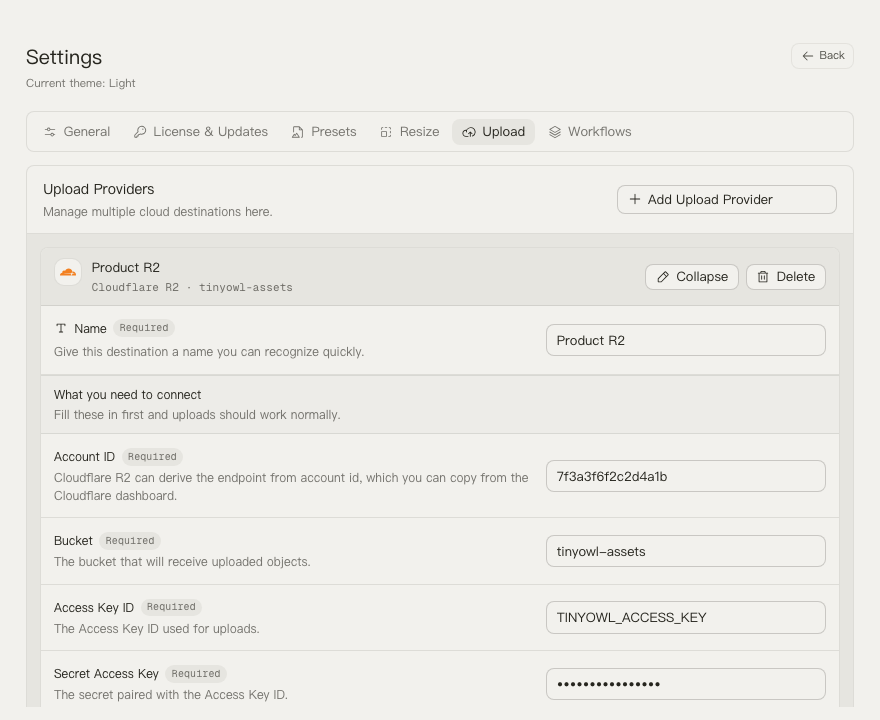Click Add Upload Provider button
The width and height of the screenshot is (880, 720).
coord(727,199)
